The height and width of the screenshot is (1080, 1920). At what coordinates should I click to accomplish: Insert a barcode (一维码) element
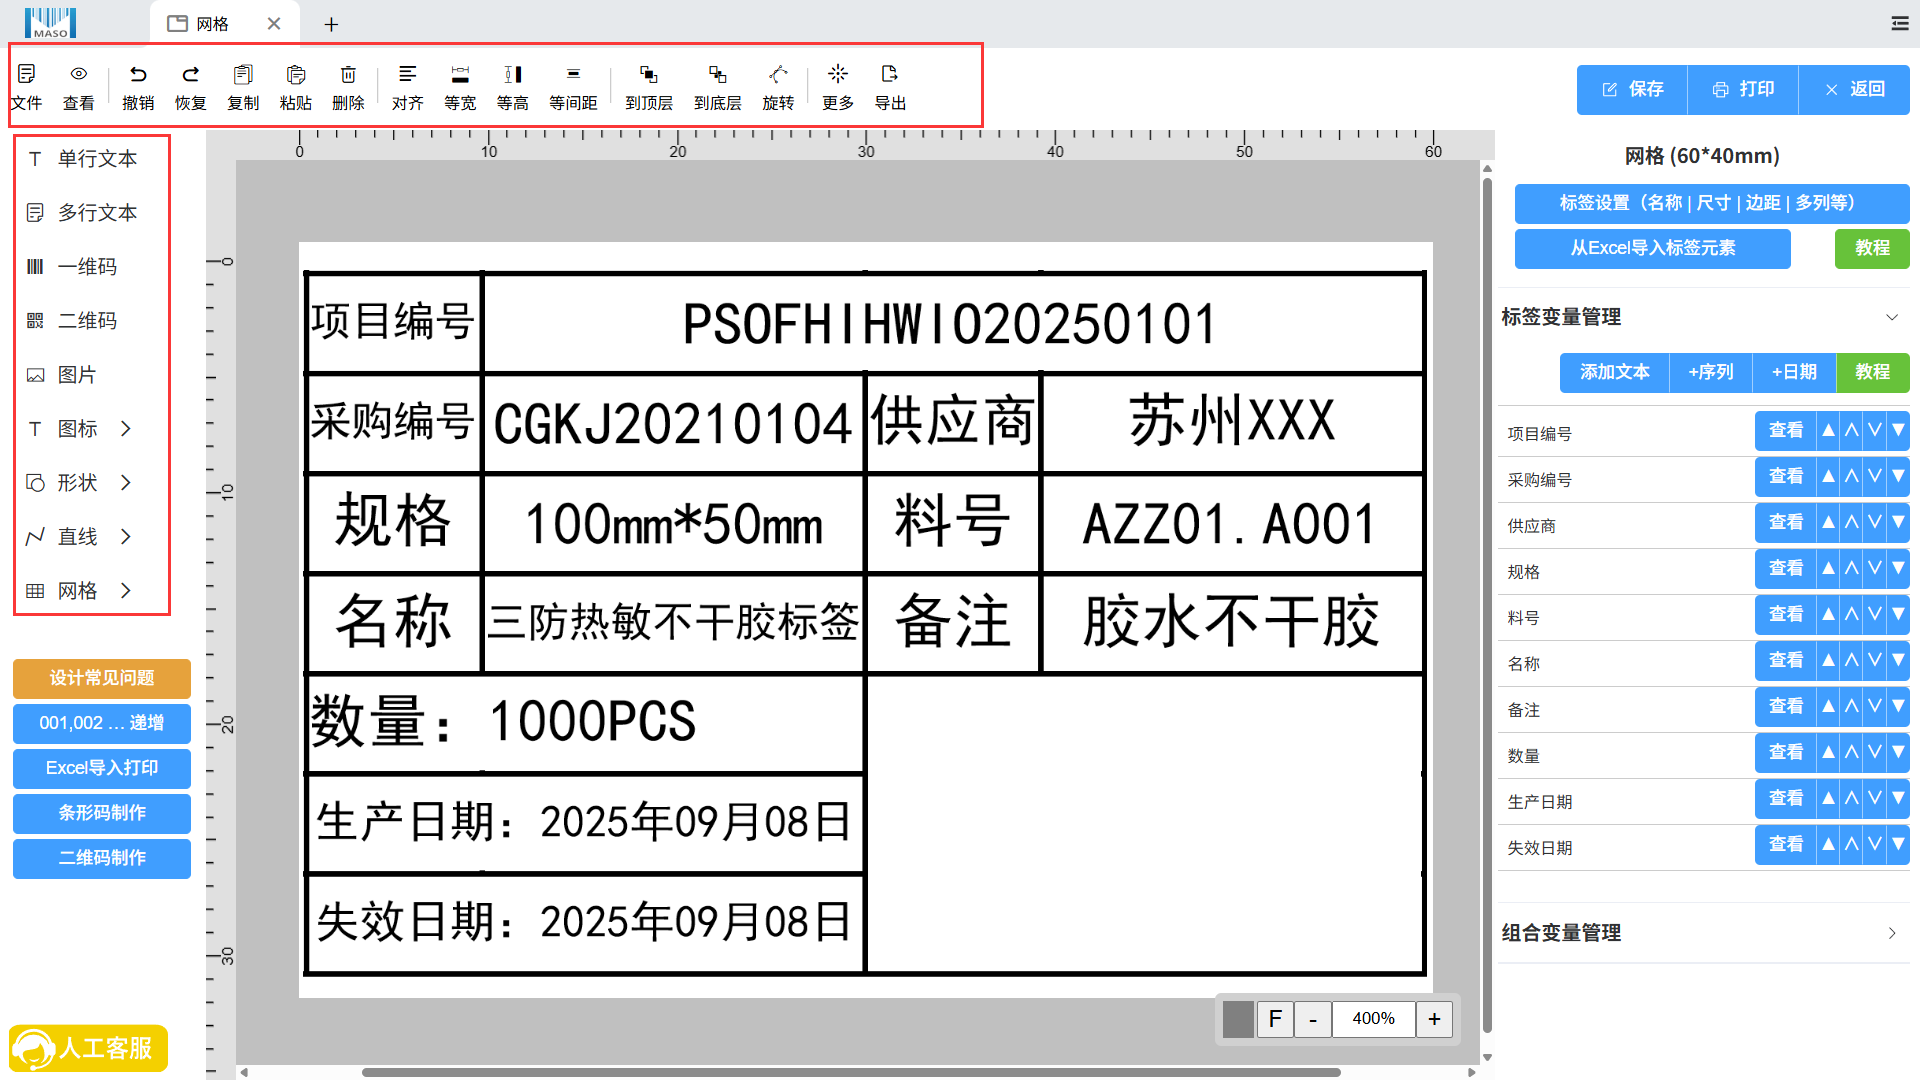tap(87, 267)
